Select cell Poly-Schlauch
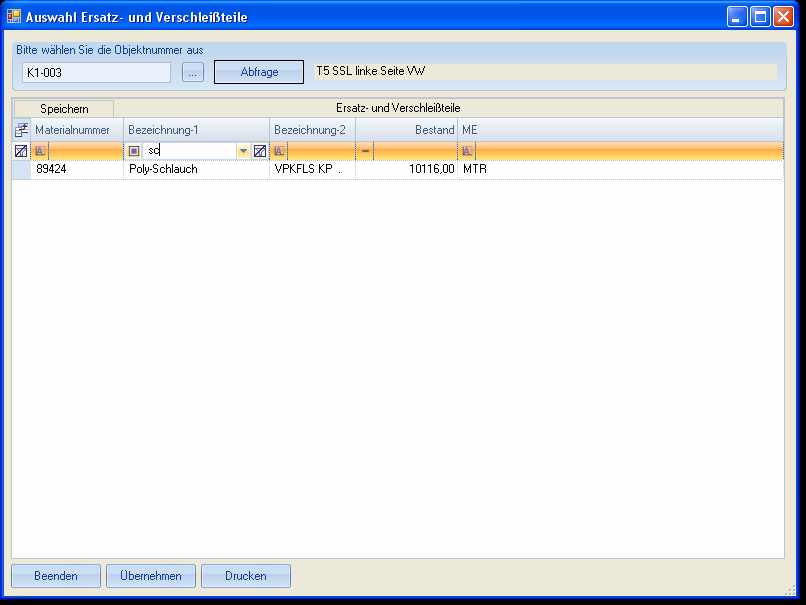 tap(196, 169)
